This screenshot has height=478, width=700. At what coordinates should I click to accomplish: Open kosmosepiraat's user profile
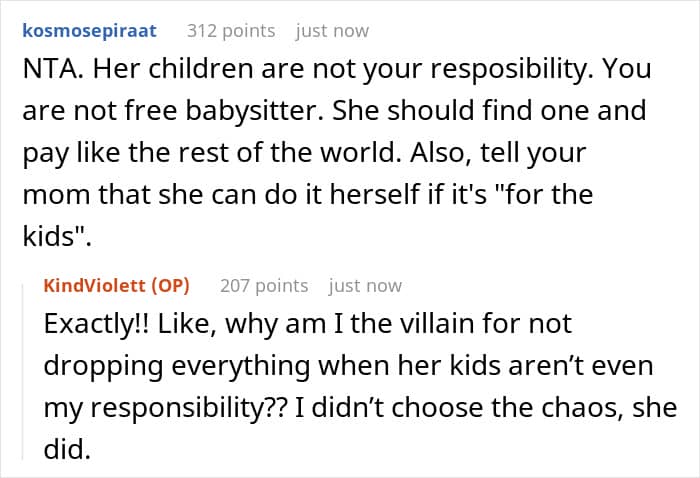(x=89, y=31)
